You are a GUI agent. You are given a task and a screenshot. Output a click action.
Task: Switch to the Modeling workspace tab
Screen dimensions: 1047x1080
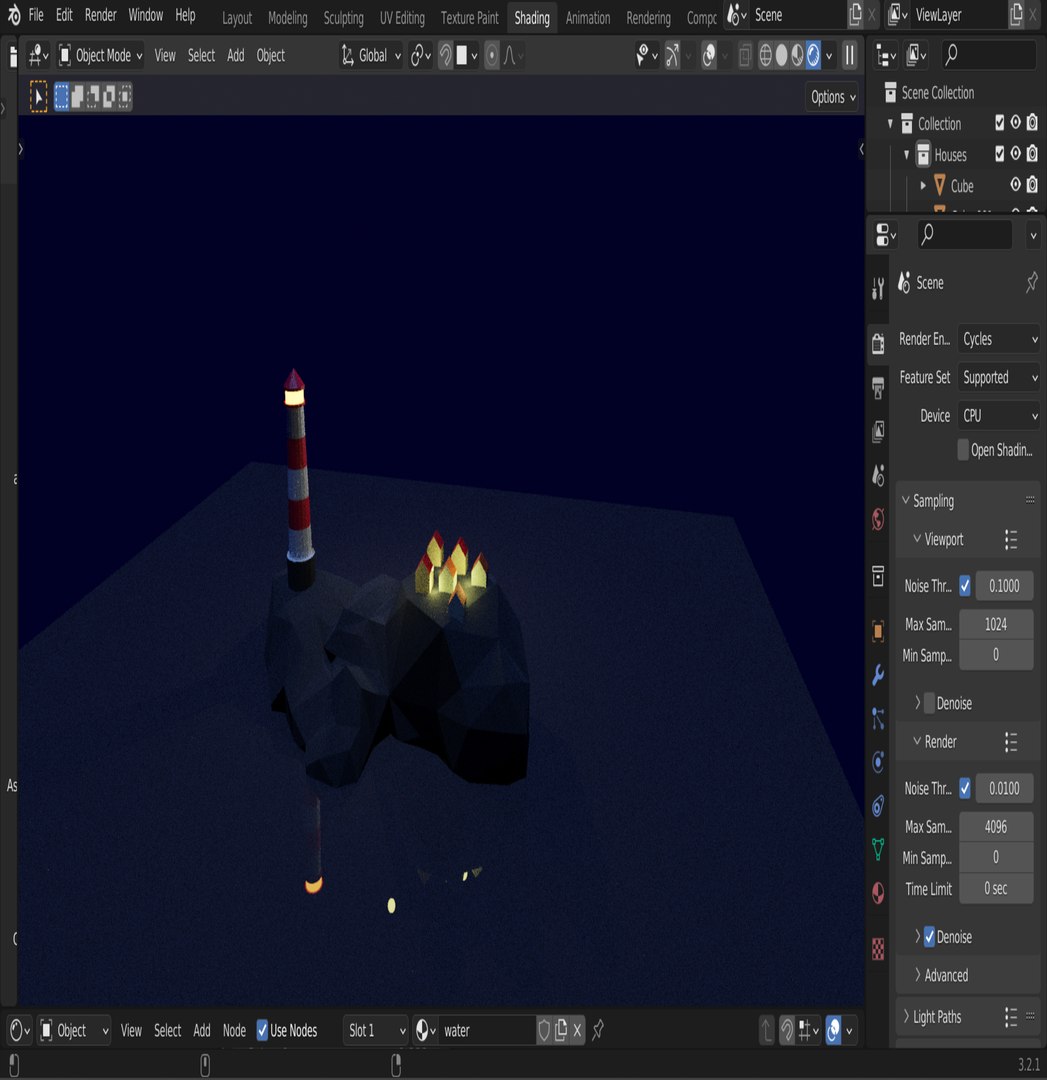(287, 18)
